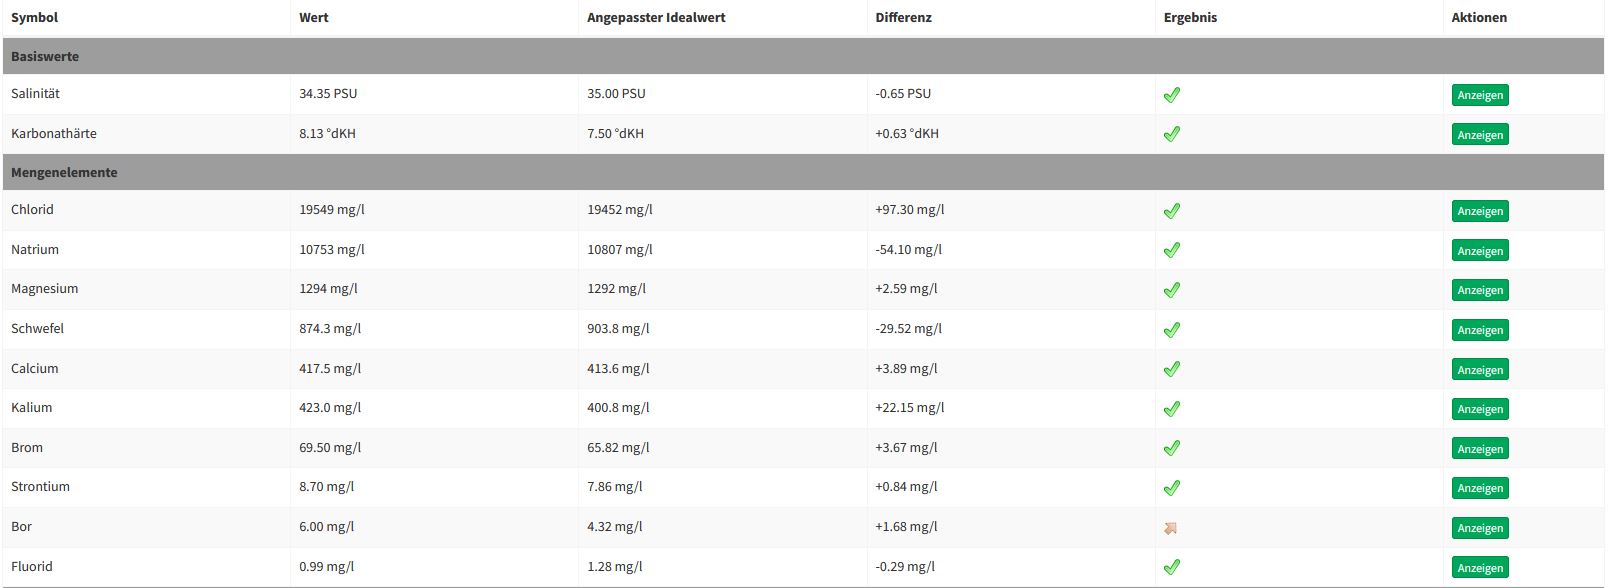Select the Strontium row label

tap(41, 487)
